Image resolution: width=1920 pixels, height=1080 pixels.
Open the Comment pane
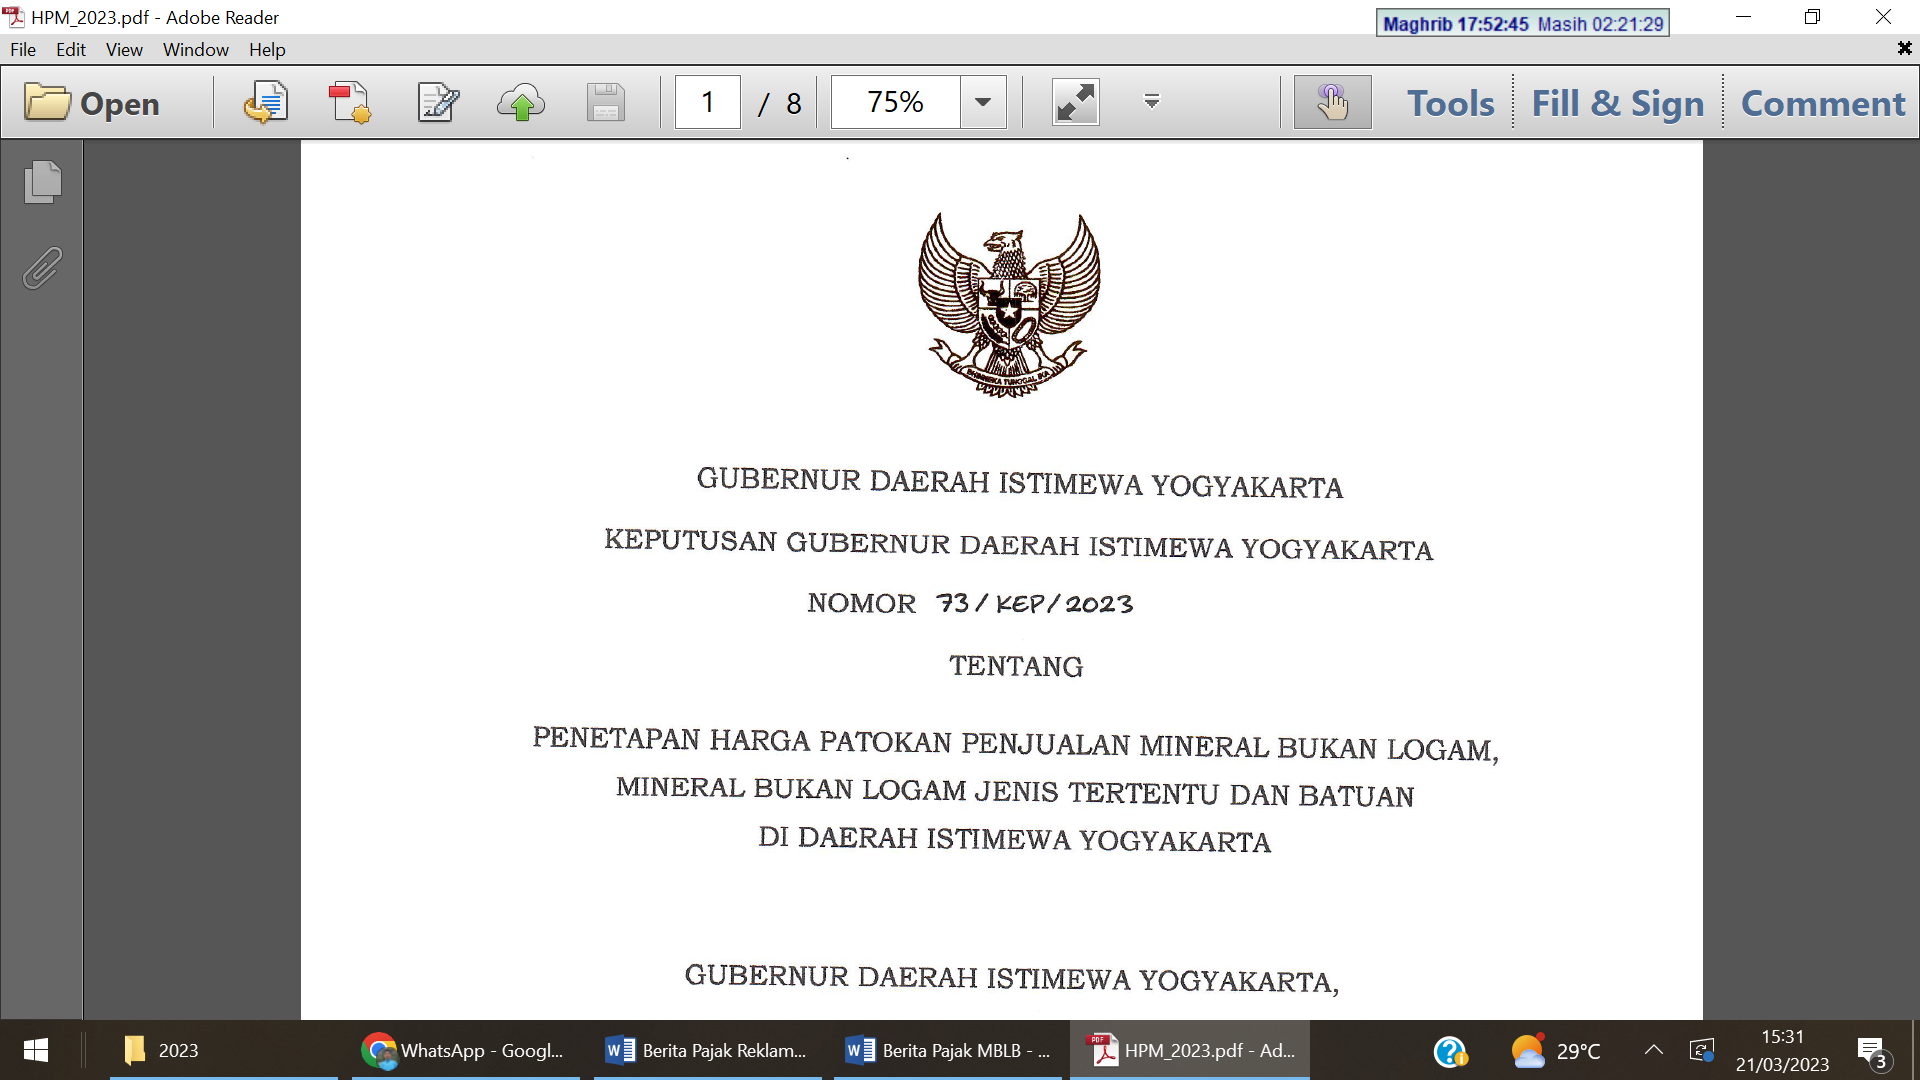(1823, 103)
